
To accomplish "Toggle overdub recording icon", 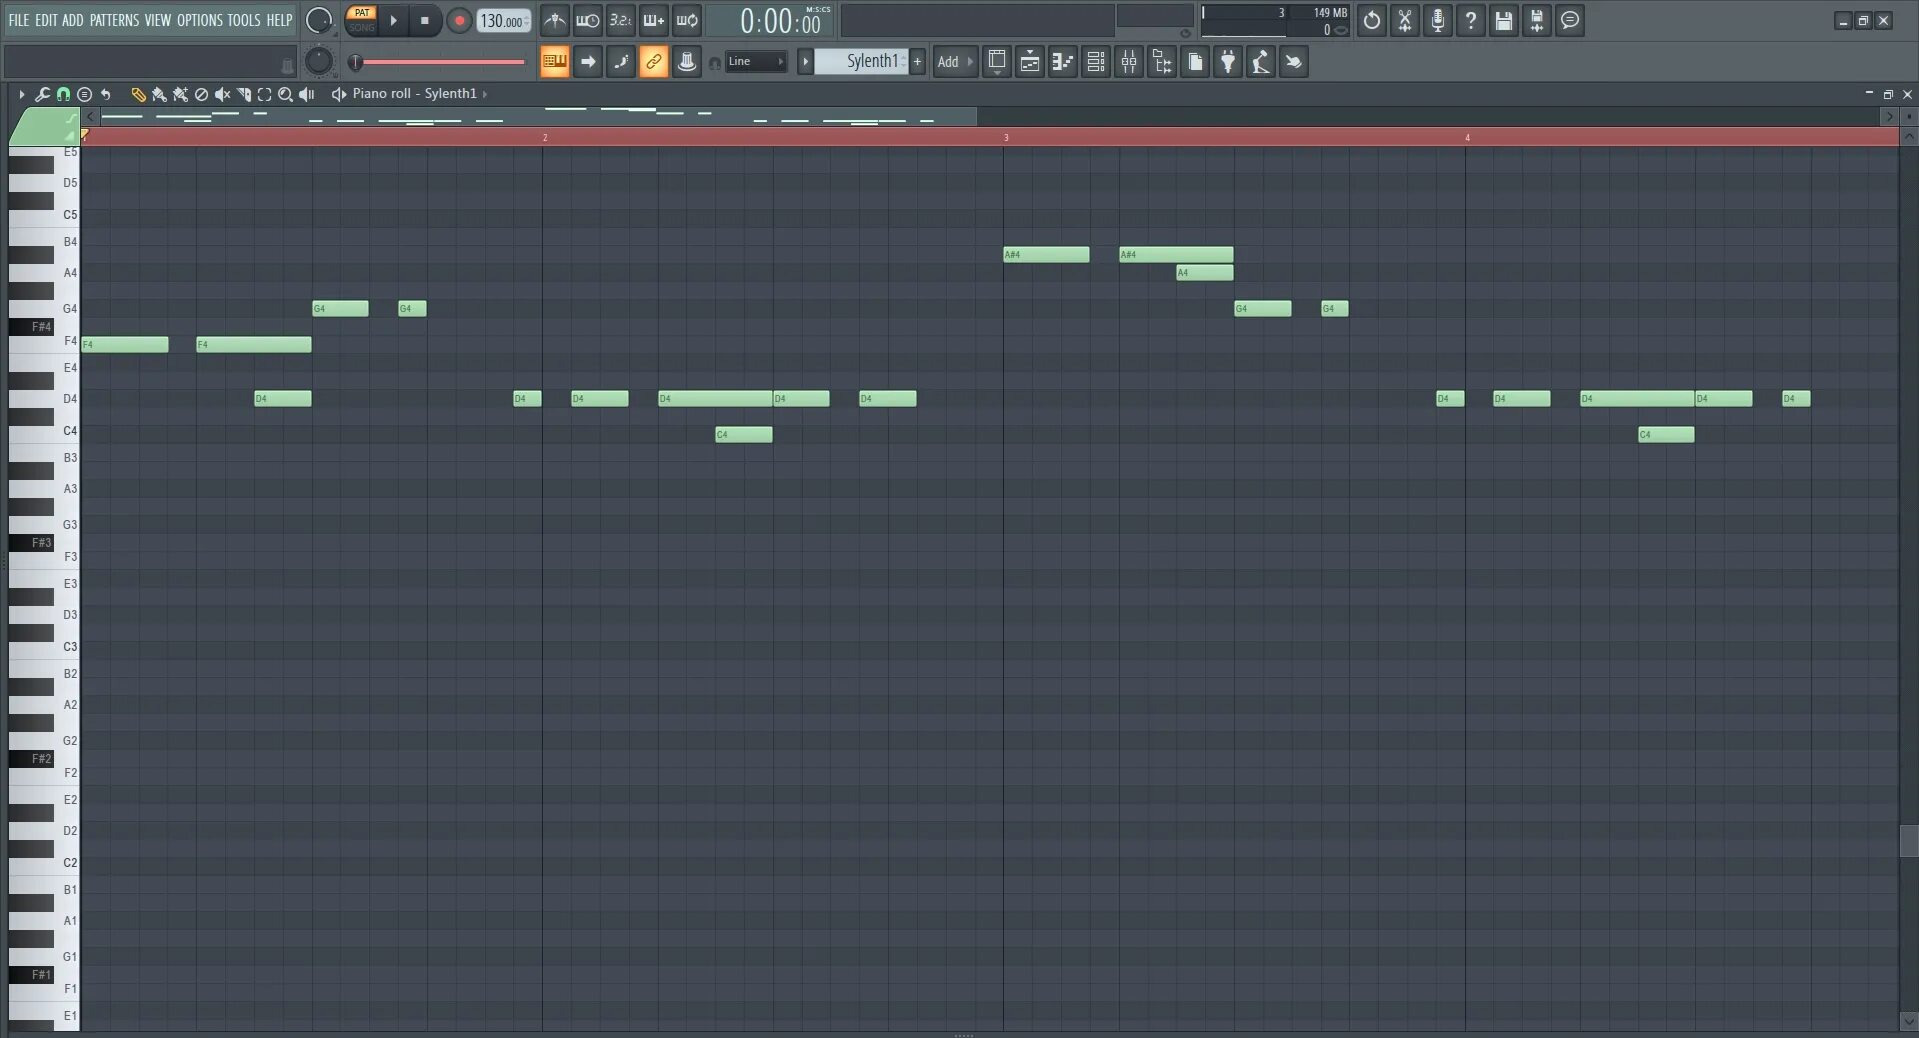I will click(653, 20).
